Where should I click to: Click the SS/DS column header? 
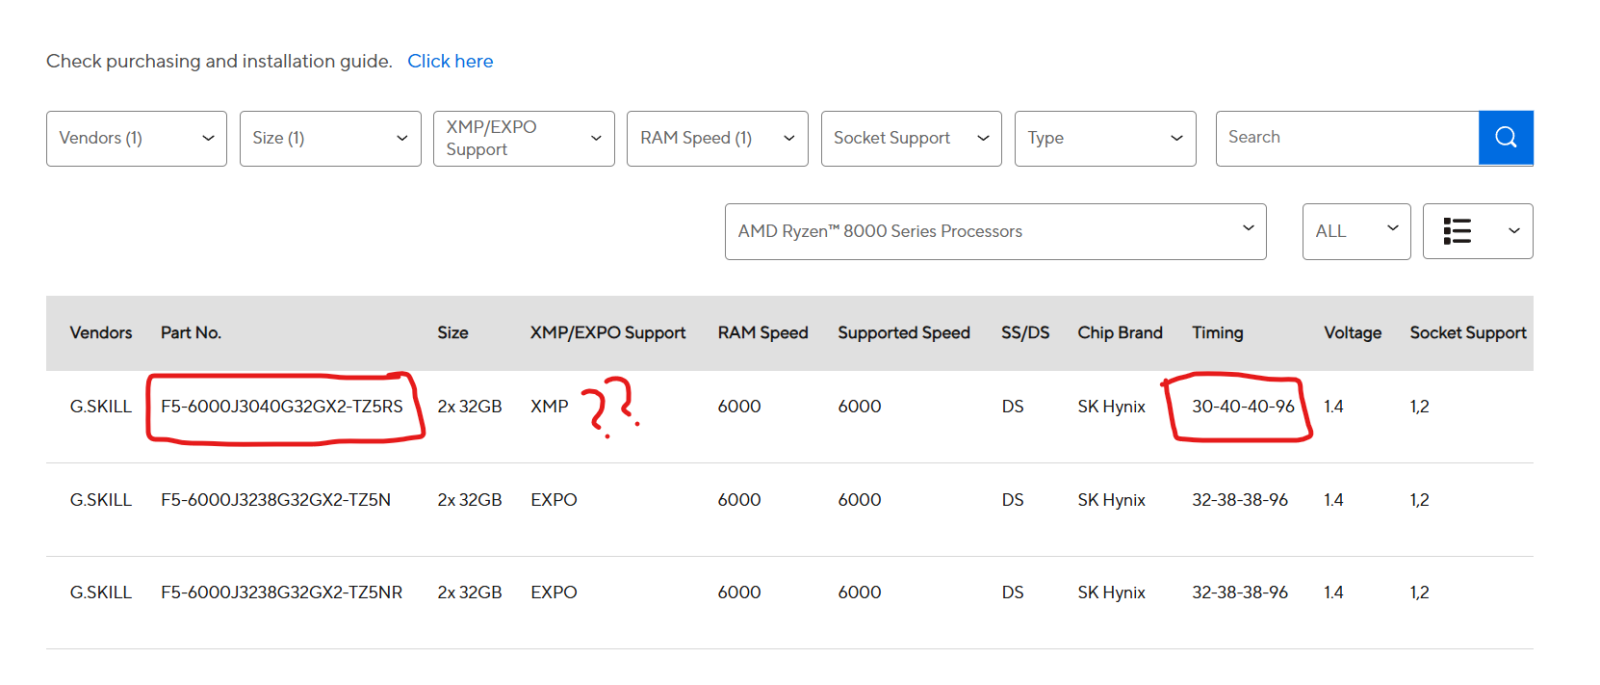(x=1026, y=333)
